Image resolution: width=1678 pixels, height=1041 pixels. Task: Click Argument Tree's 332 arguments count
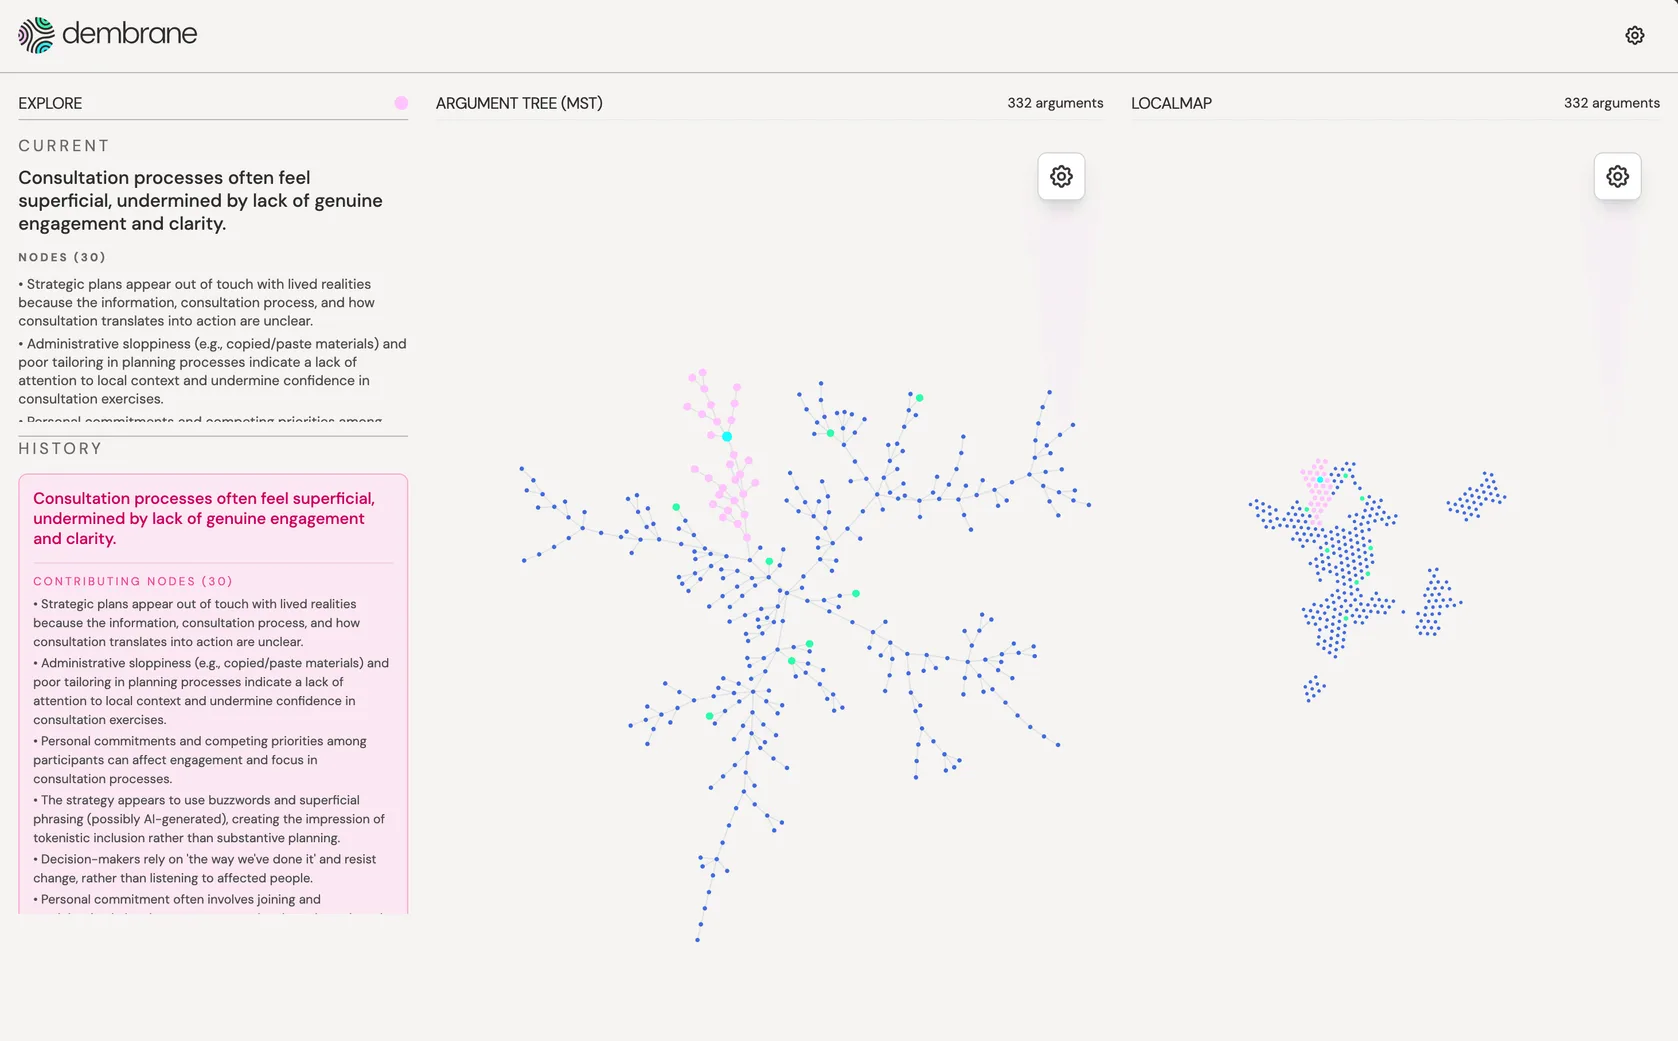point(1055,103)
